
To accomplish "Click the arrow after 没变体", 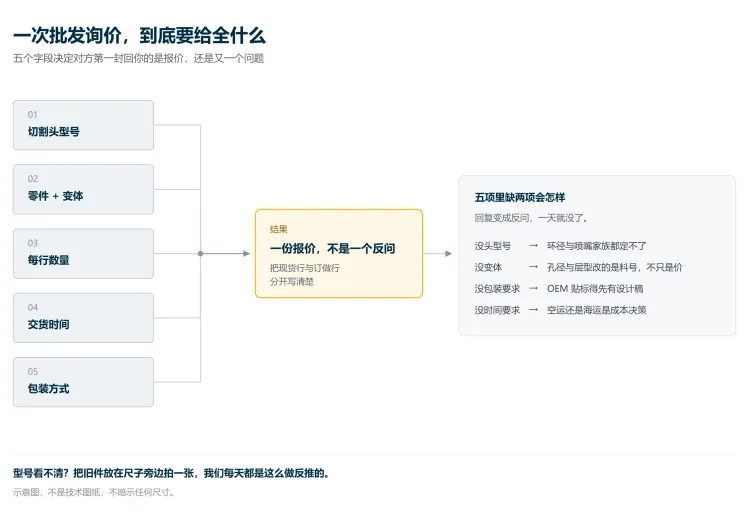I will tap(533, 267).
